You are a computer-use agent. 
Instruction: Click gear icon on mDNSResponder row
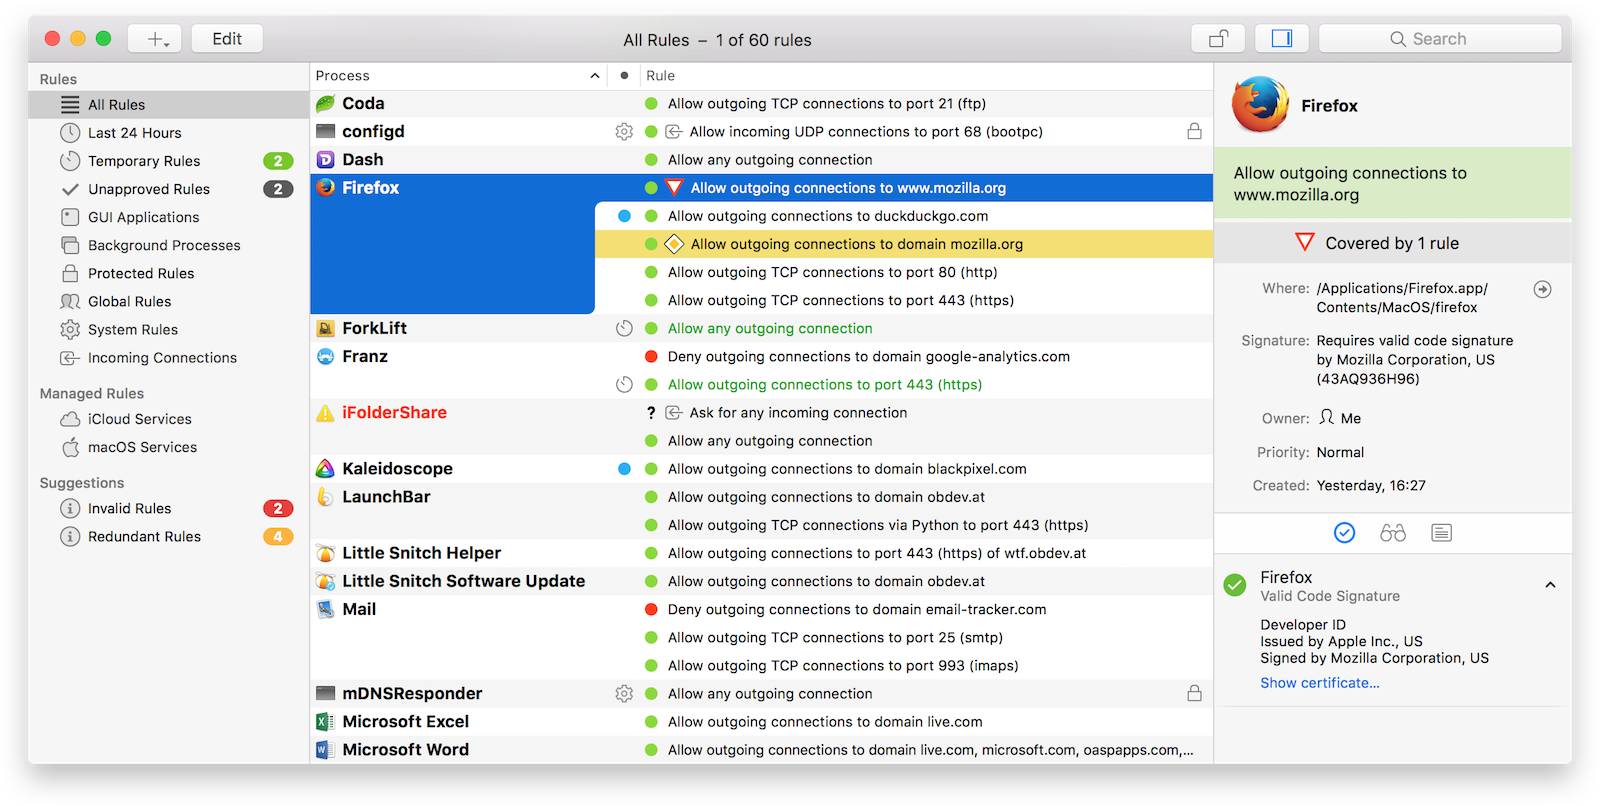tap(624, 694)
